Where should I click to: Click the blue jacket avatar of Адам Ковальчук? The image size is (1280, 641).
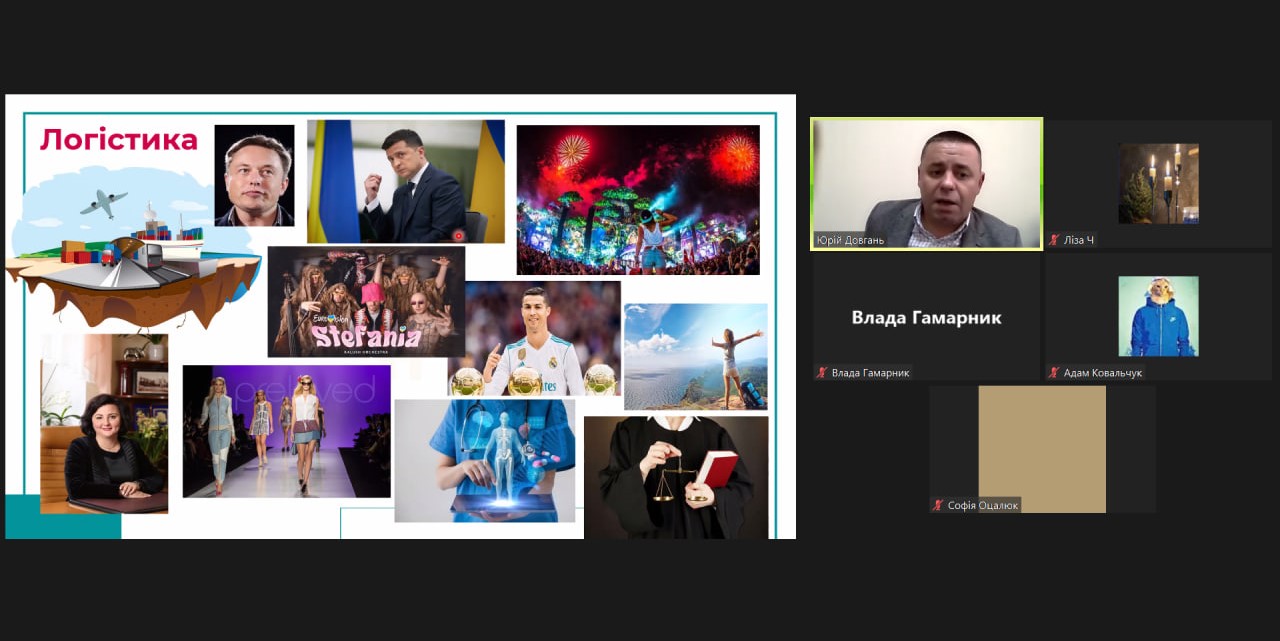pos(1158,316)
